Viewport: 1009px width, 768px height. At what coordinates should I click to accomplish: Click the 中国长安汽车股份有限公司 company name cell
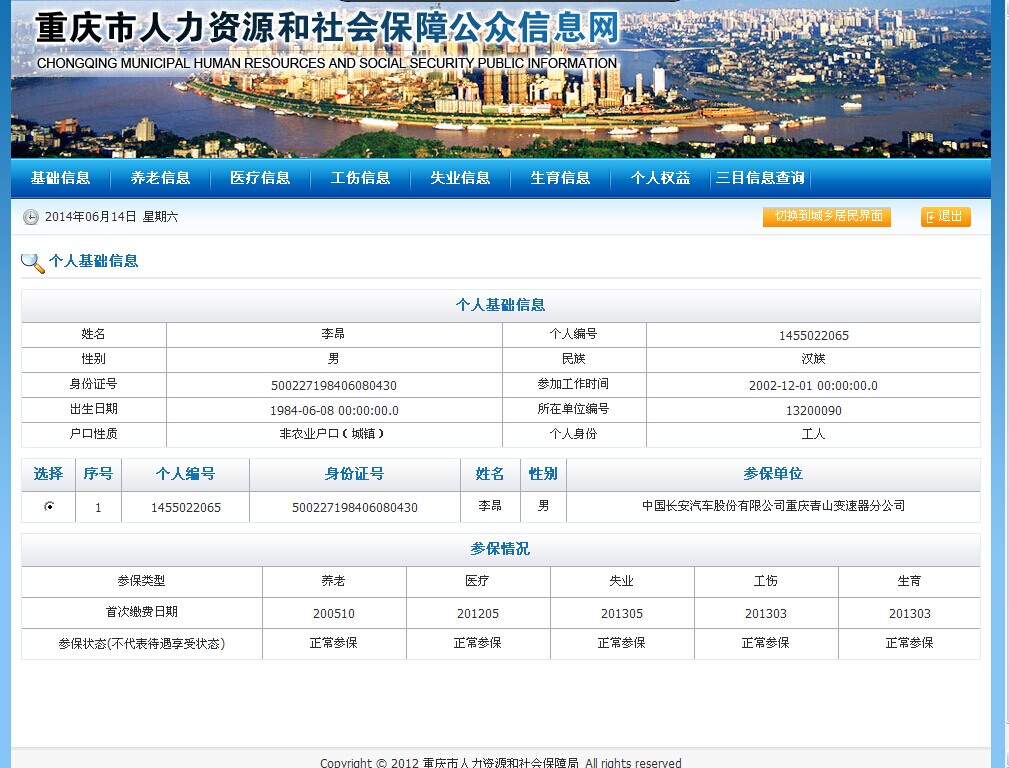pos(772,506)
